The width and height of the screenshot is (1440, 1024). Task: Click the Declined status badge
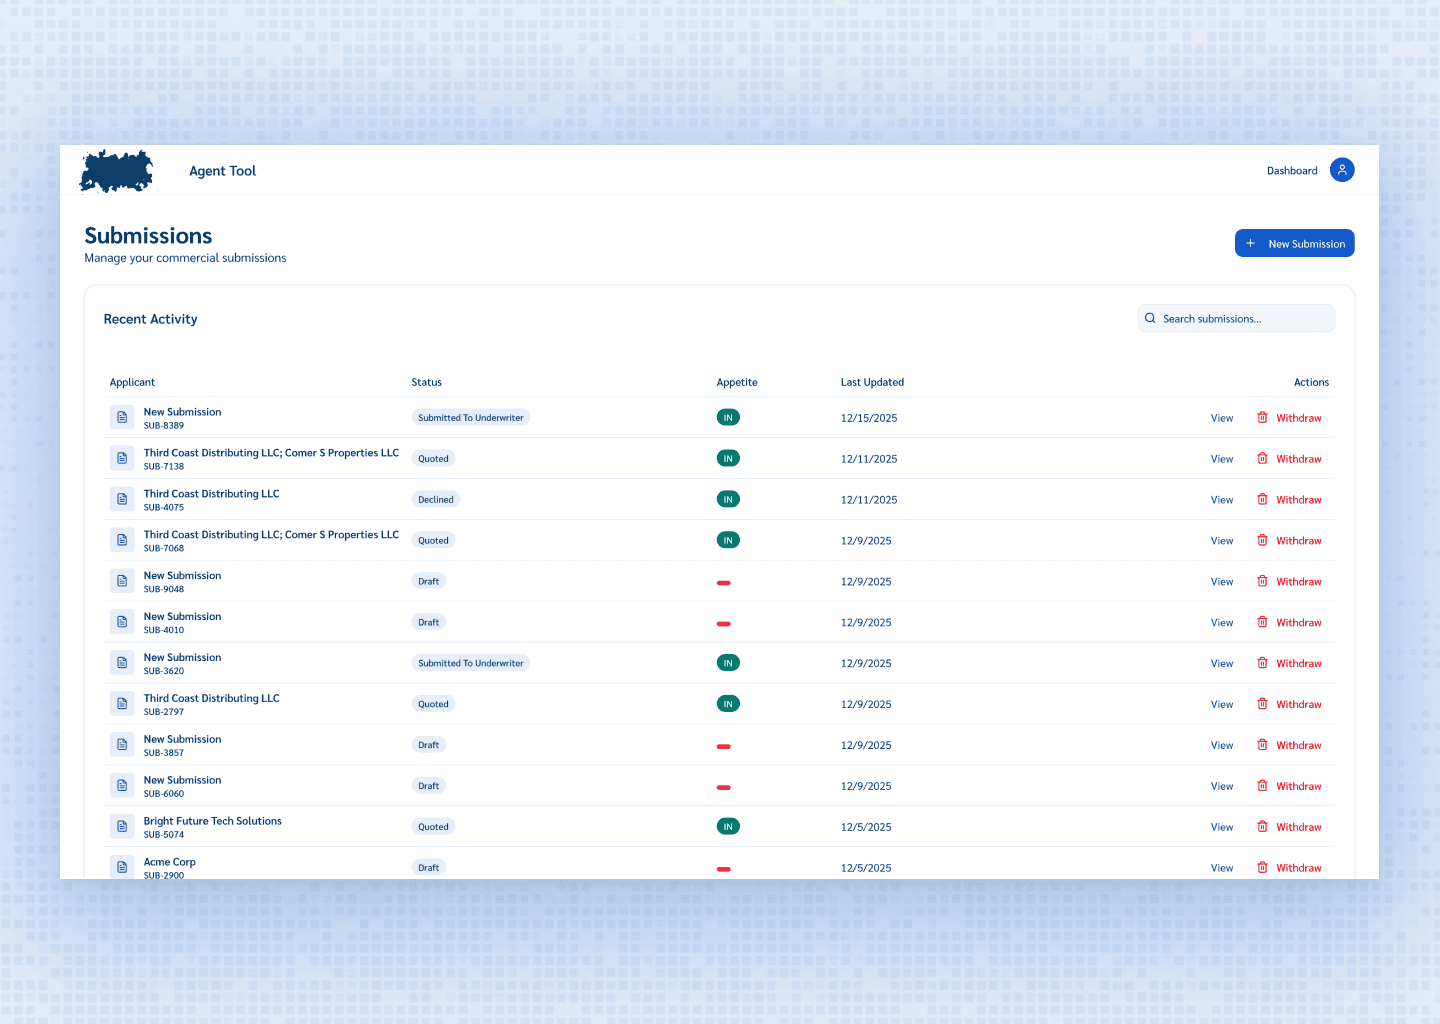point(435,500)
